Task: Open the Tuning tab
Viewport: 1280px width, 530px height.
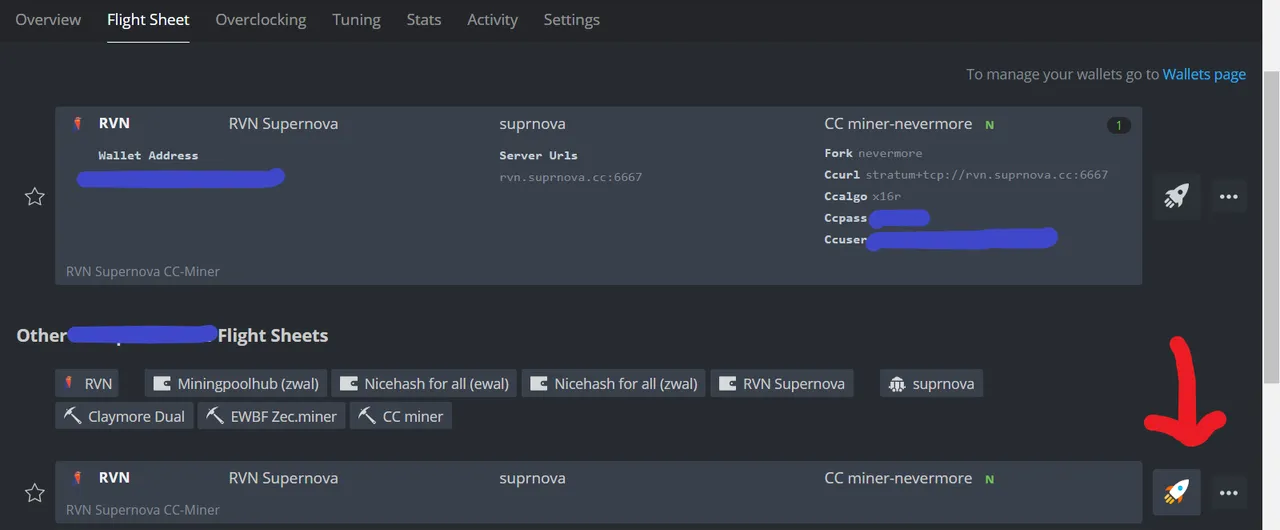Action: [356, 19]
